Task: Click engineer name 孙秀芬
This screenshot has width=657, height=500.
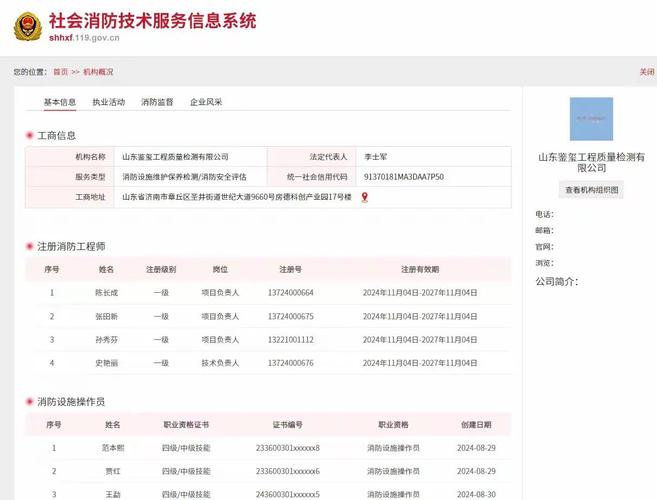Action: pos(106,339)
